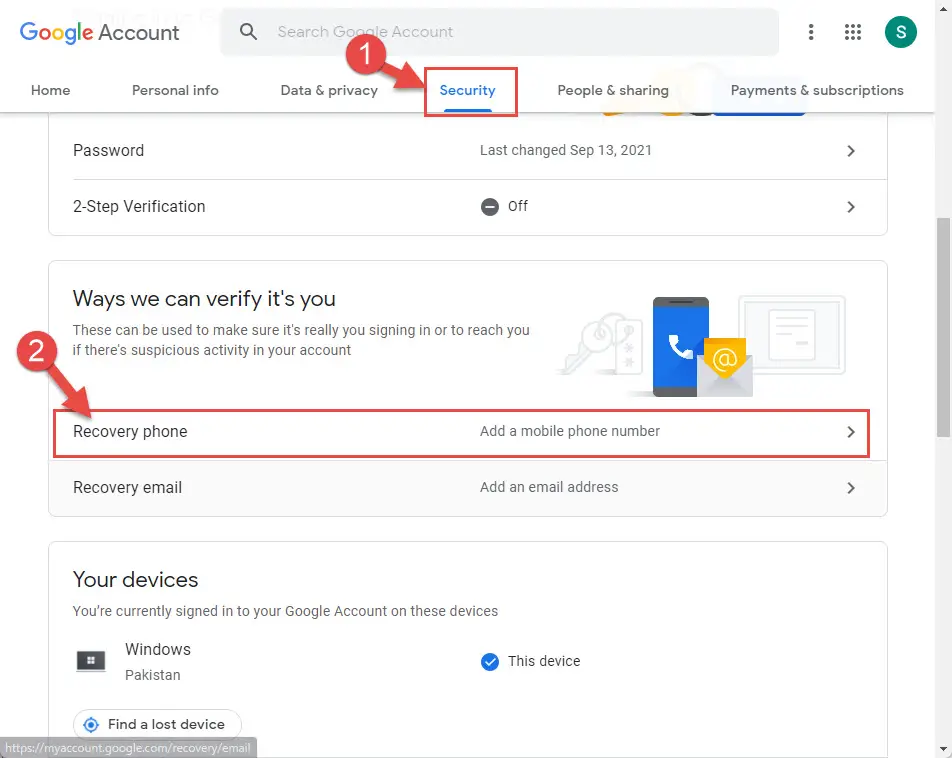Viewport: 952px width, 758px height.
Task: Click the vertical scrollbar thumb
Action: click(943, 327)
